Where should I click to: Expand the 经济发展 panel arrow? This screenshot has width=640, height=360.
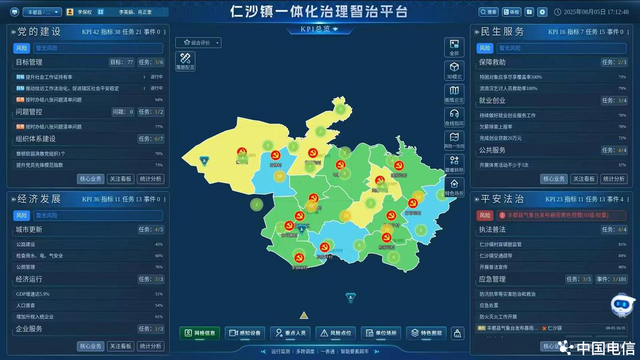click(x=13, y=199)
